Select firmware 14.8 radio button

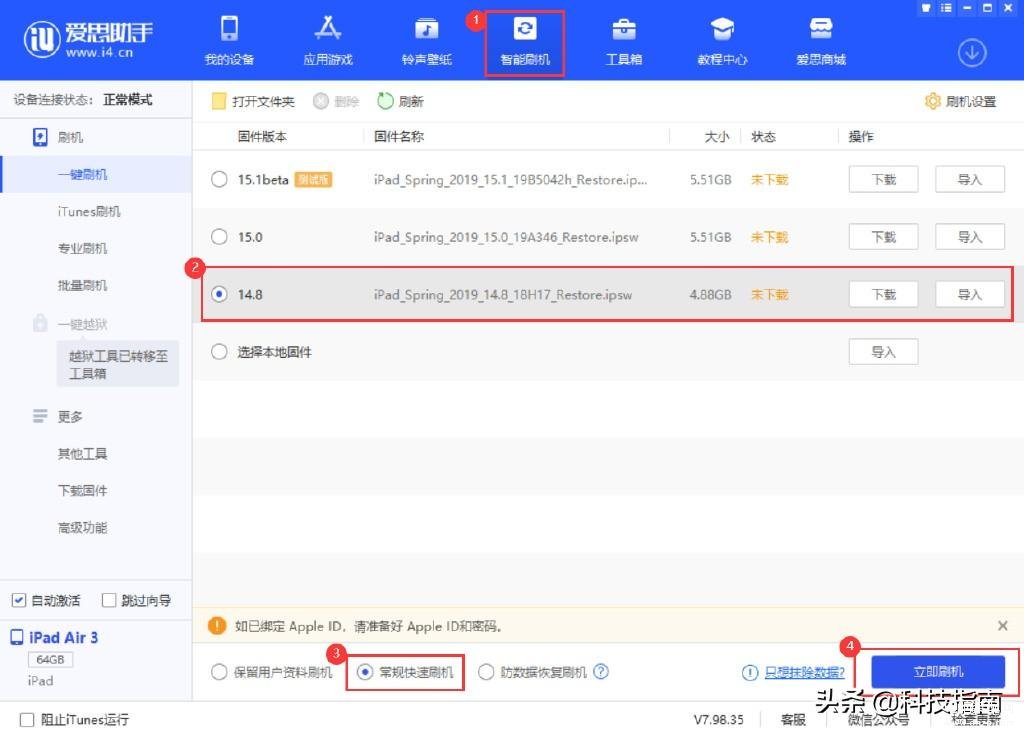coord(219,294)
